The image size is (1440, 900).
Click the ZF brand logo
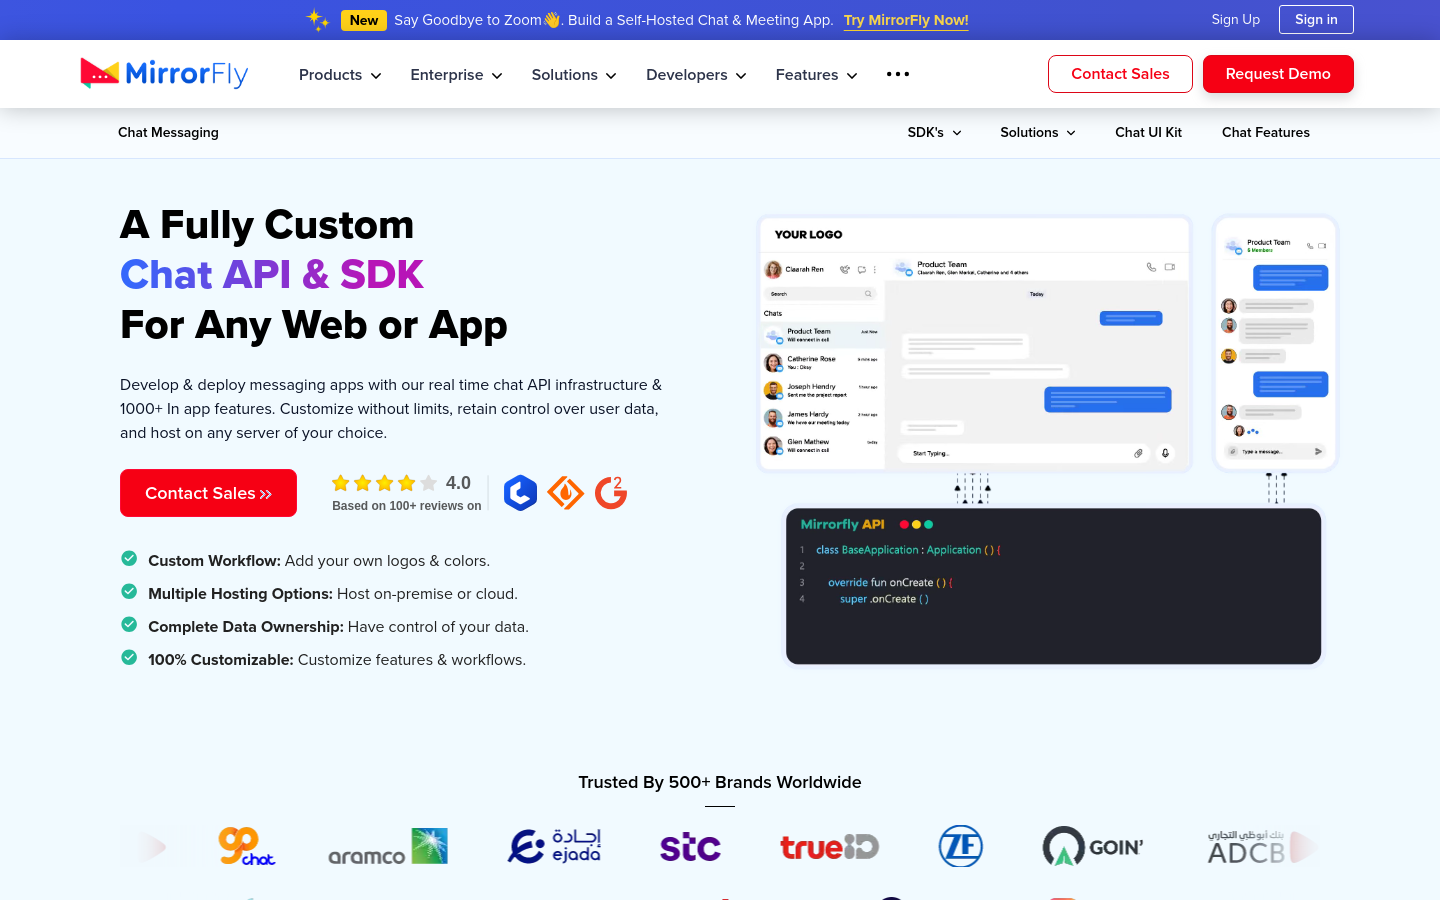click(961, 847)
